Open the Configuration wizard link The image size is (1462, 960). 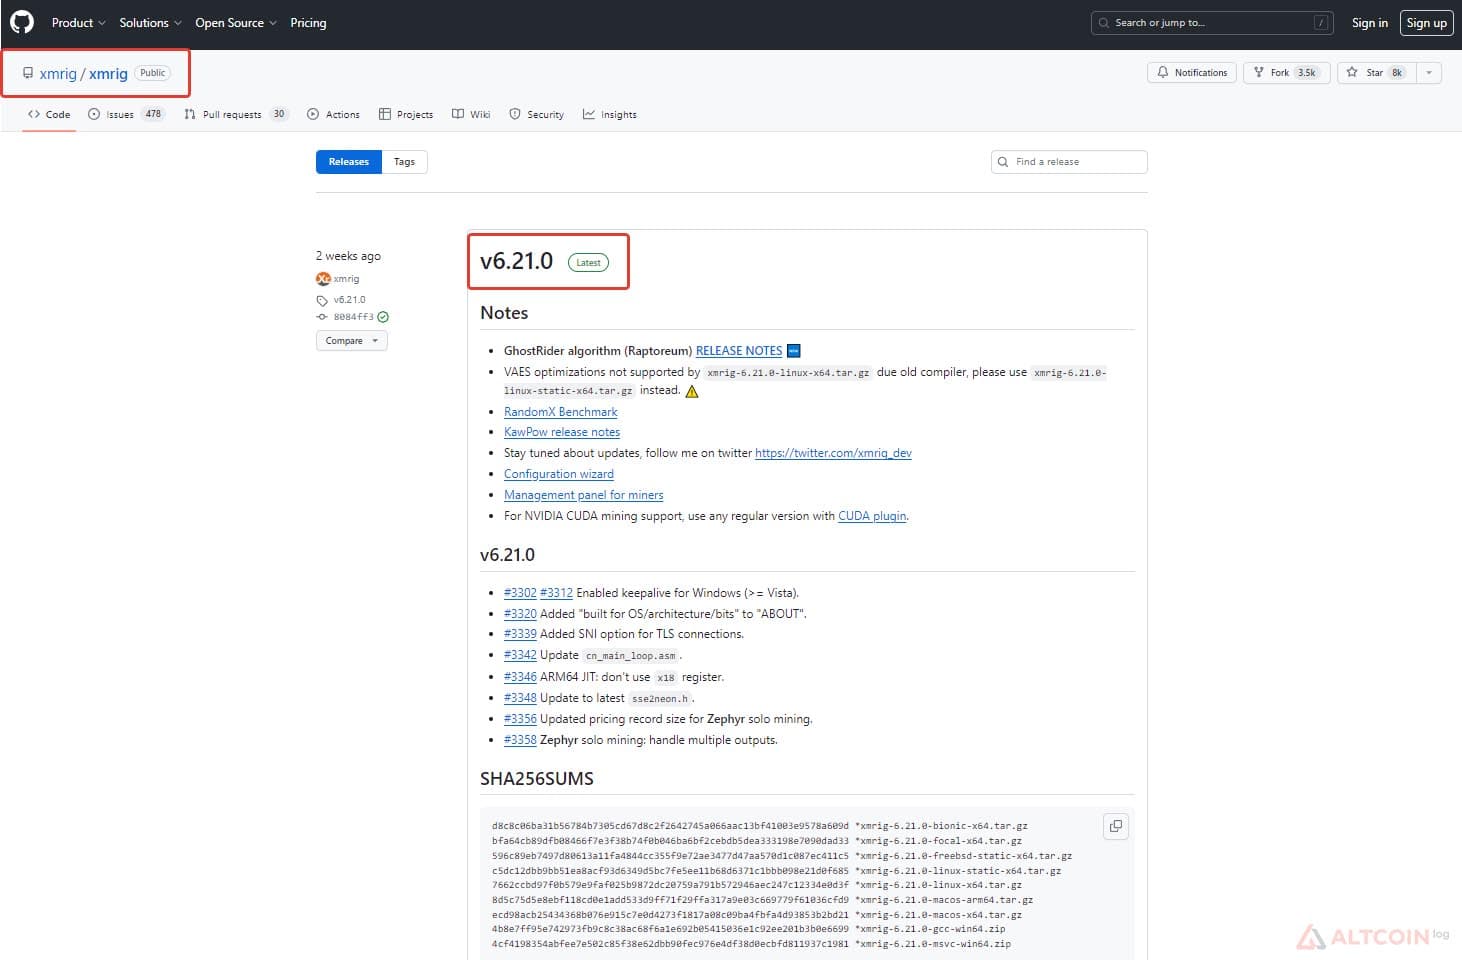(x=559, y=474)
